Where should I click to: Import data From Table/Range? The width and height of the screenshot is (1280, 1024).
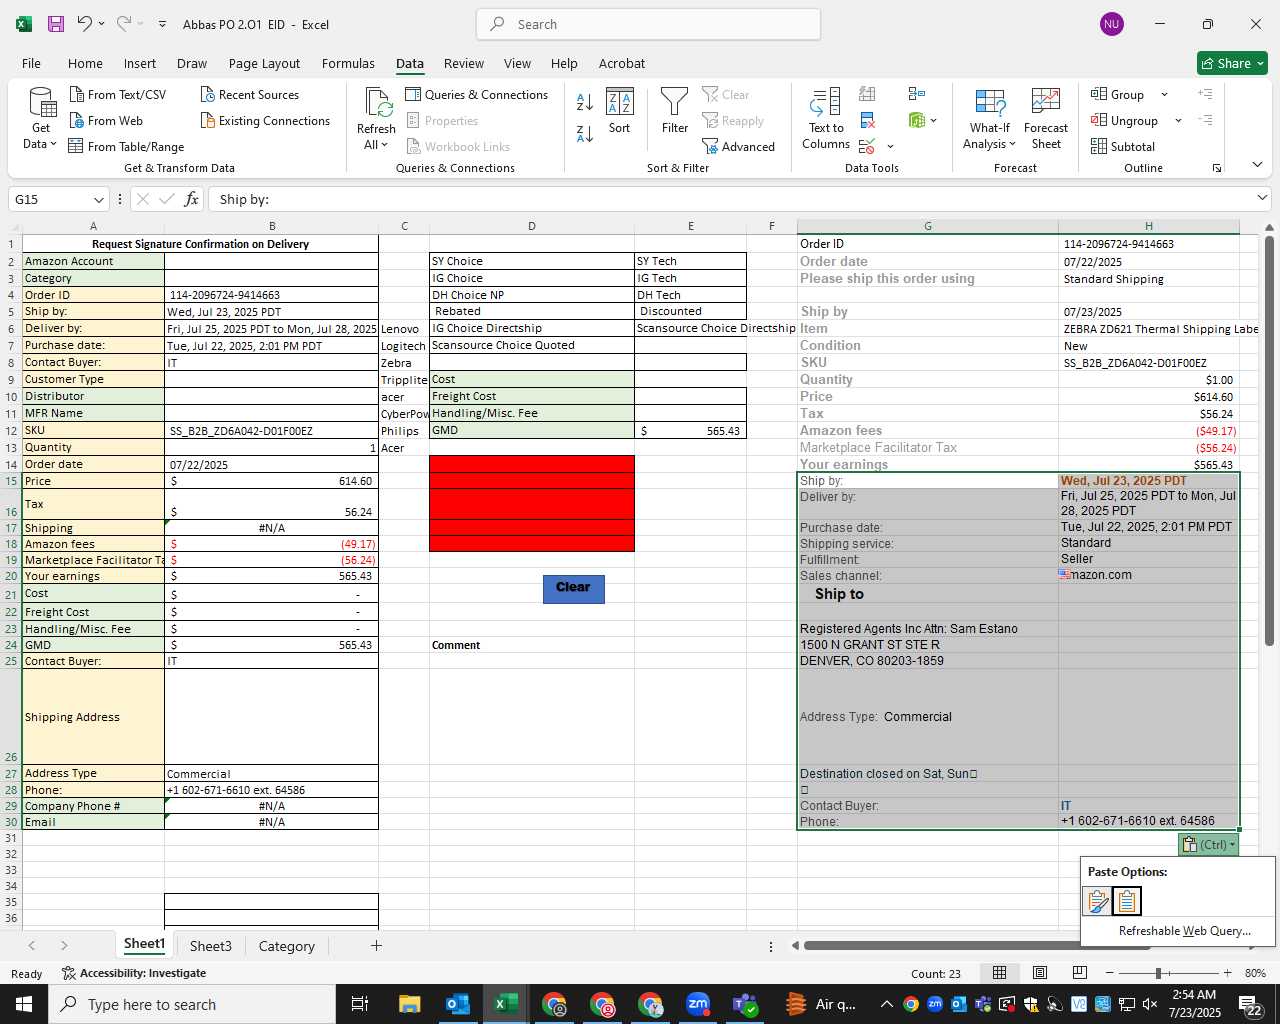click(x=126, y=147)
